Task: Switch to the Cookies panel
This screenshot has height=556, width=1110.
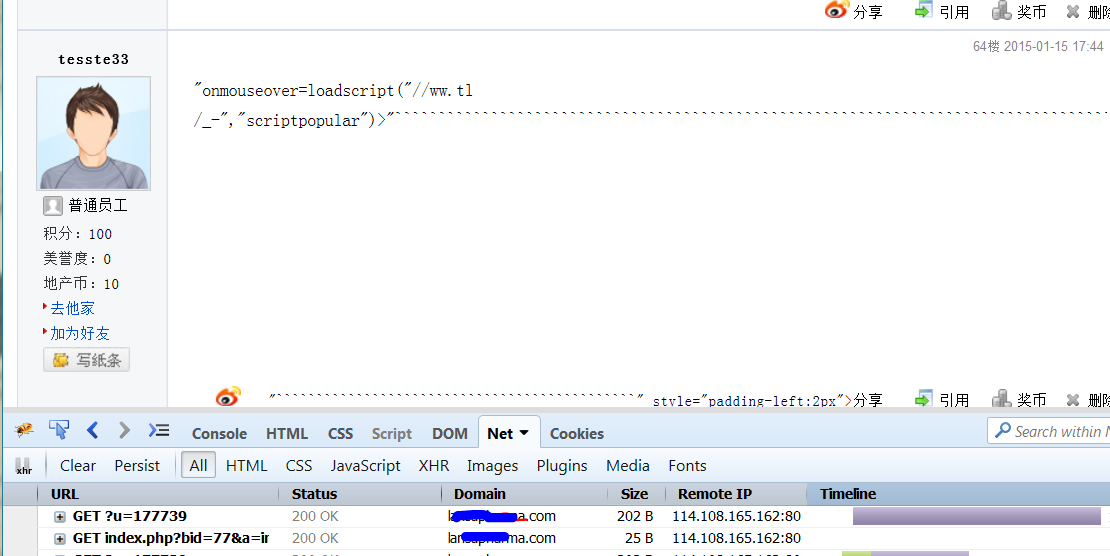Action: pos(577,433)
